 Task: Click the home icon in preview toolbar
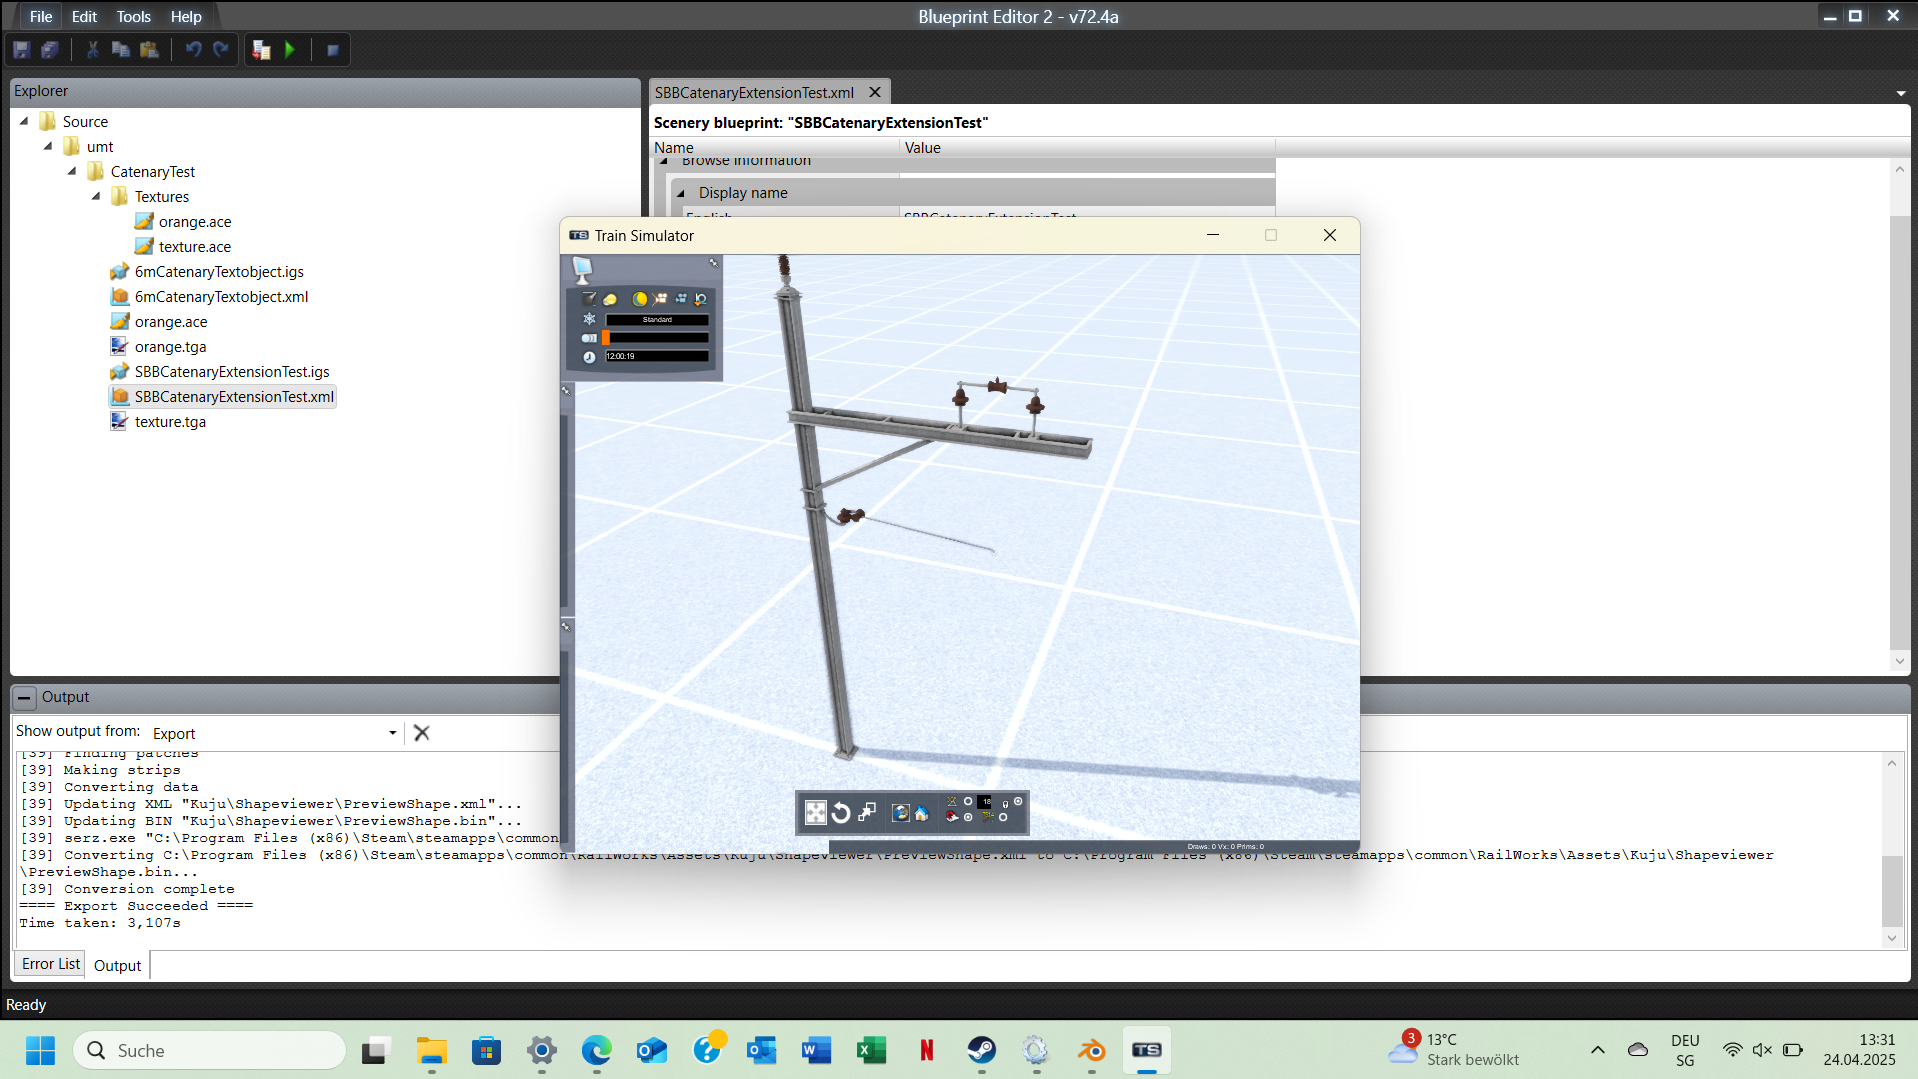(x=922, y=813)
